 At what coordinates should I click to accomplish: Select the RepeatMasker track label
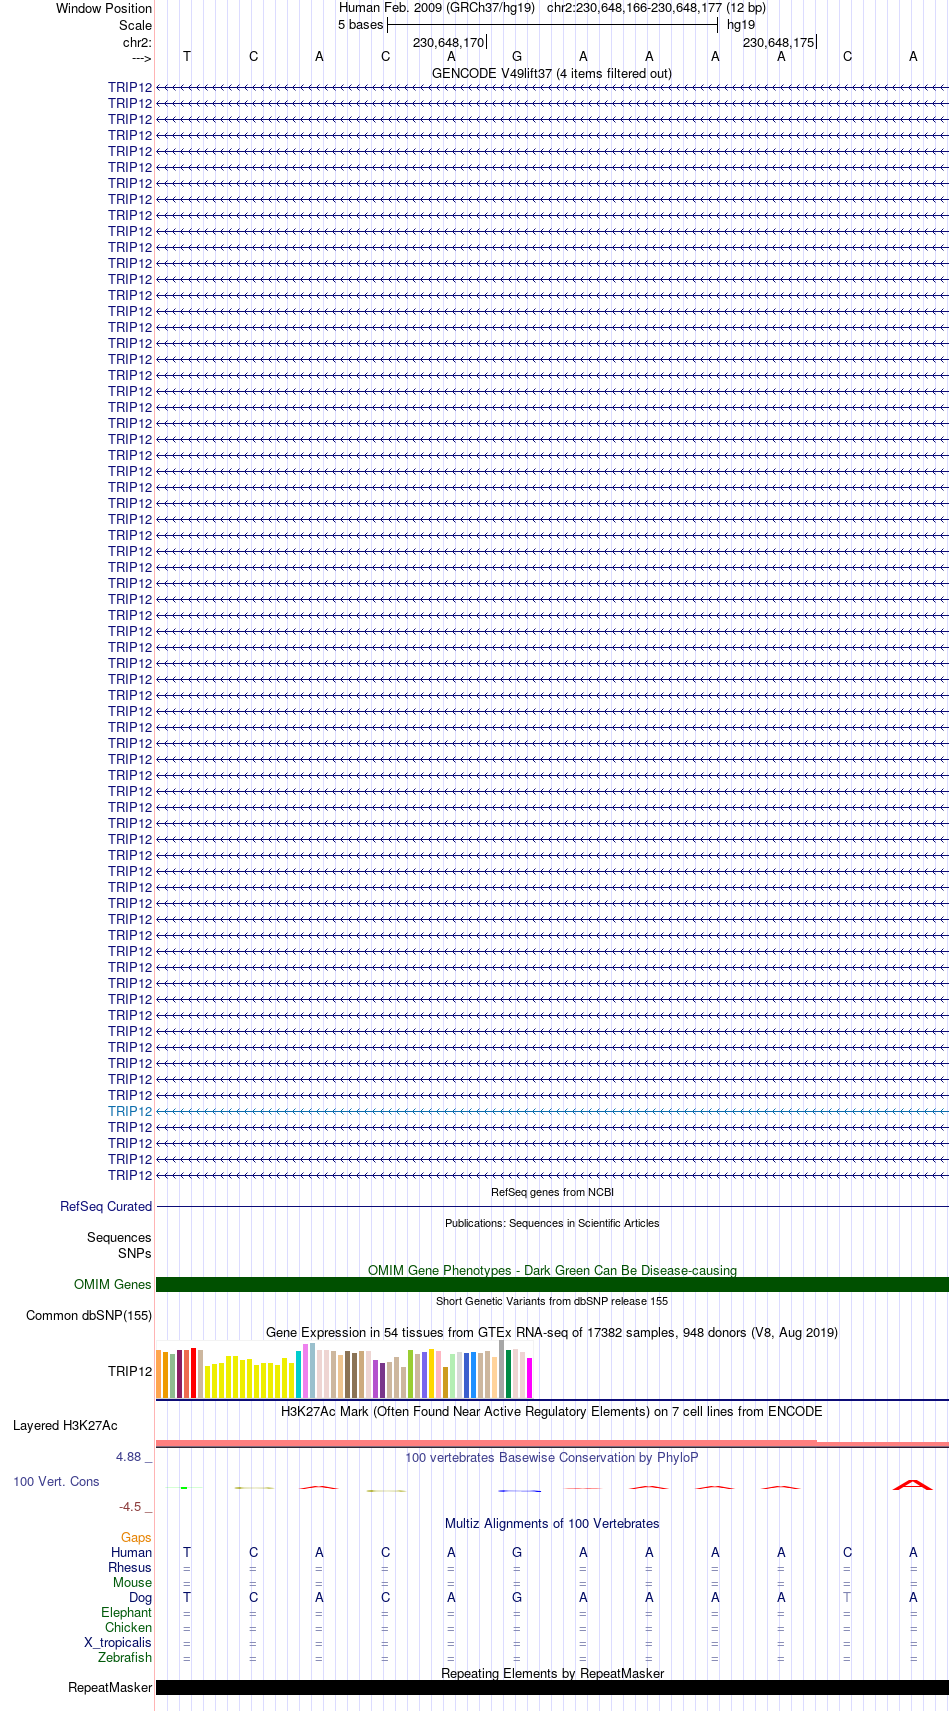[x=110, y=1688]
